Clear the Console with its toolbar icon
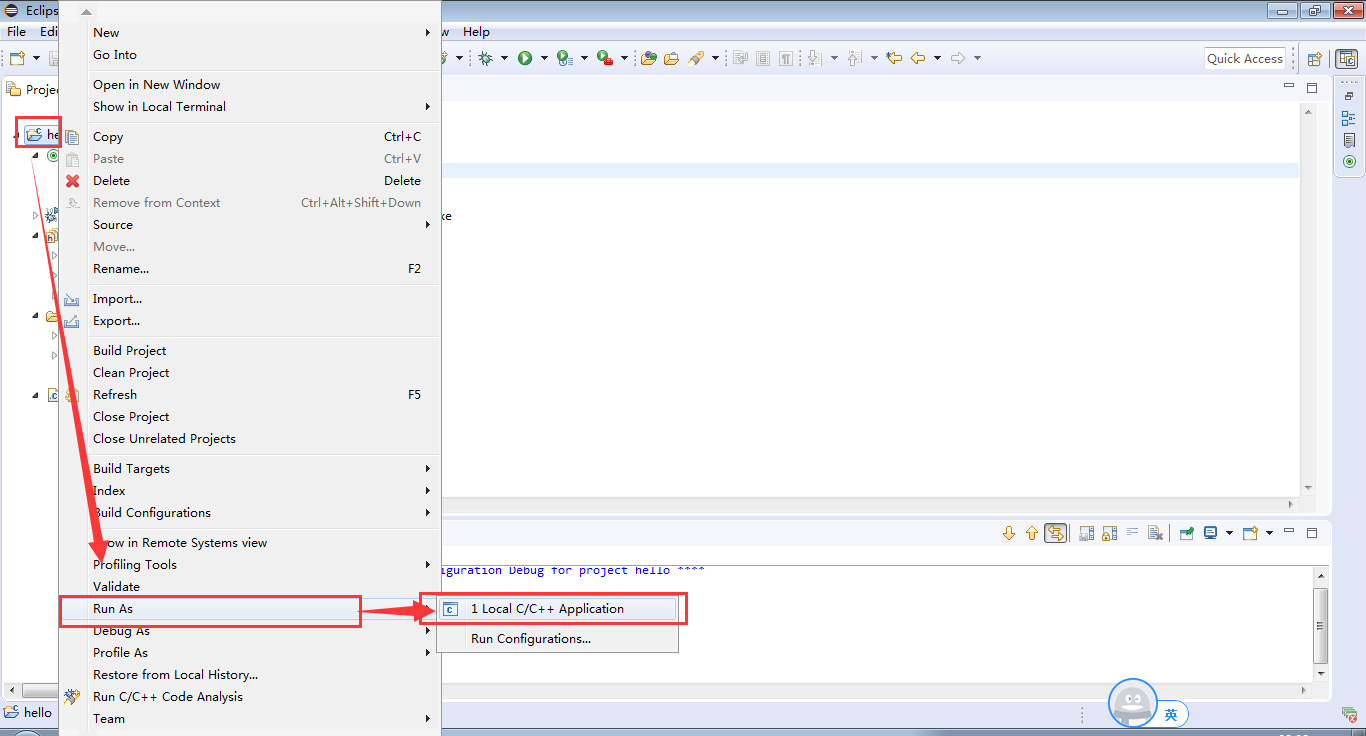Screen dimensions: 1366x736 [x=1156, y=533]
